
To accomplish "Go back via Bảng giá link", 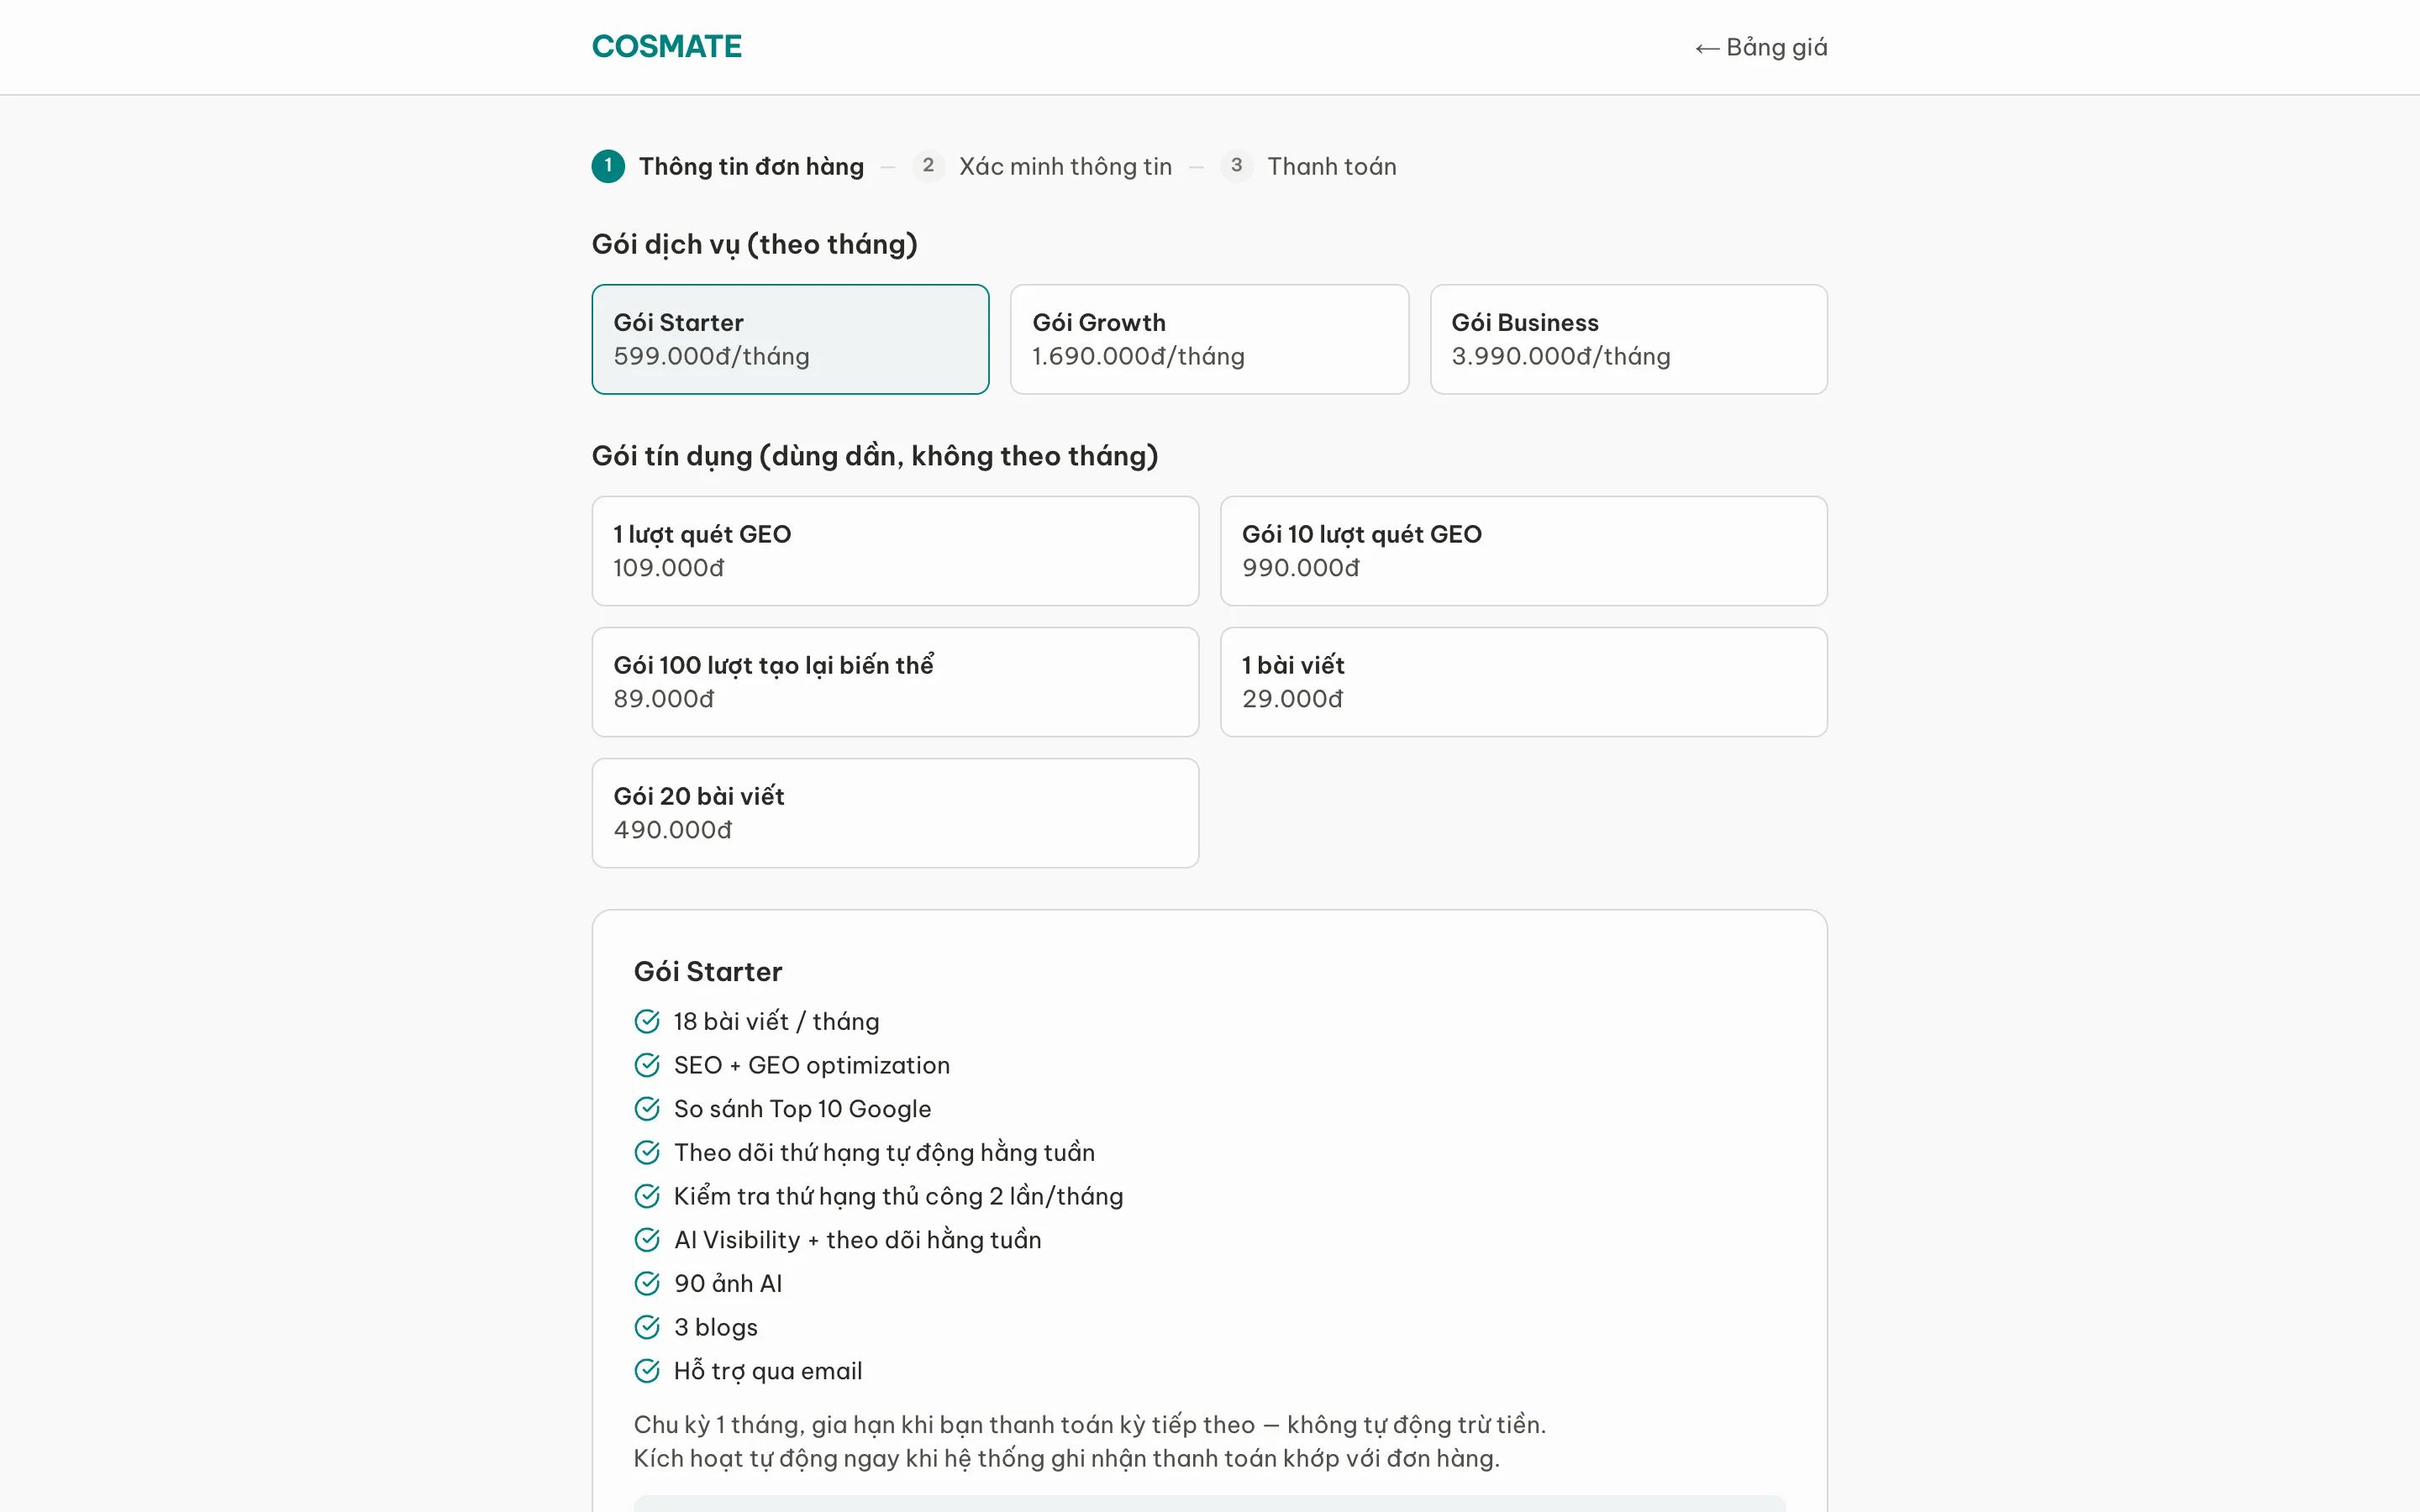I will pos(1761,47).
